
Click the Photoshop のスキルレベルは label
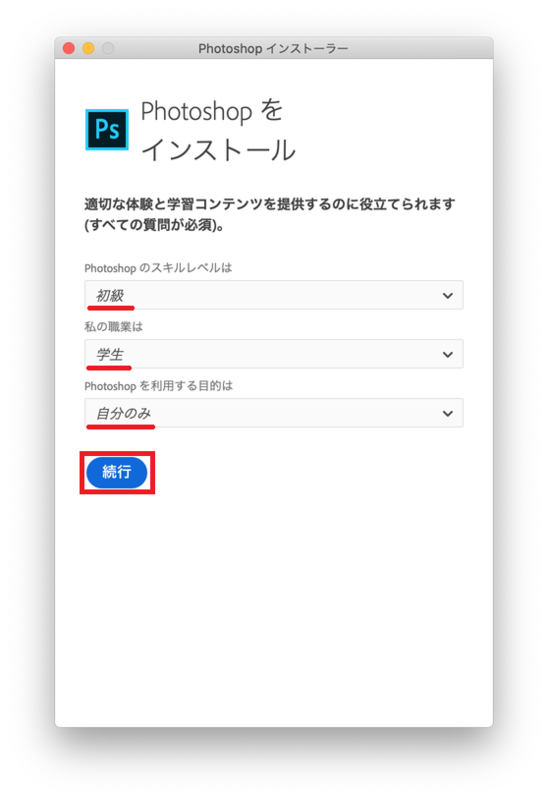click(x=158, y=268)
